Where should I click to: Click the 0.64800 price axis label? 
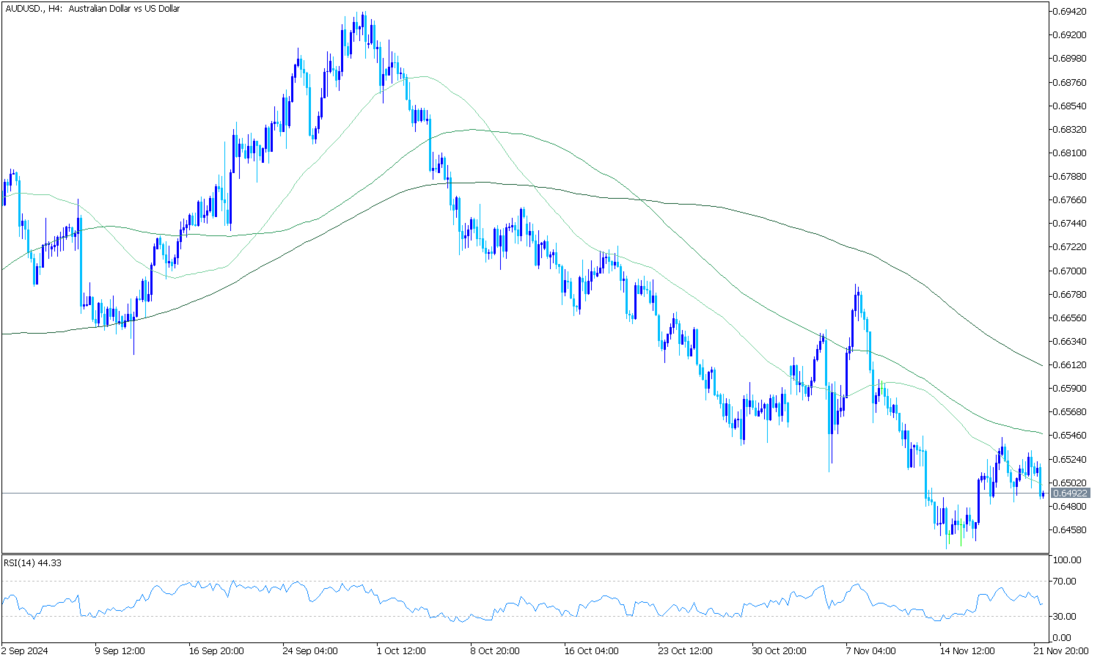[x=1070, y=506]
